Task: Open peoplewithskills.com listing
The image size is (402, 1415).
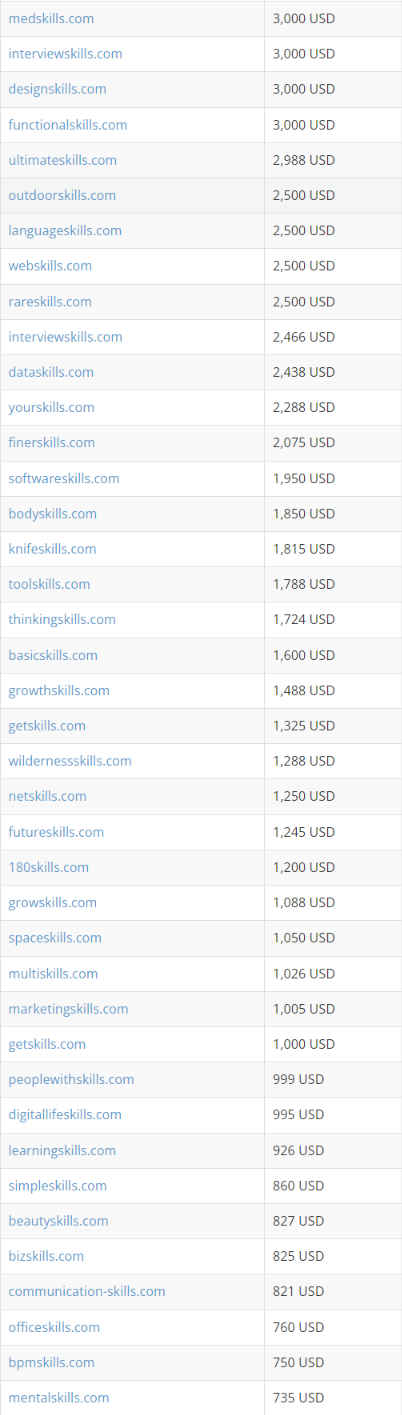Action: 71,1079
